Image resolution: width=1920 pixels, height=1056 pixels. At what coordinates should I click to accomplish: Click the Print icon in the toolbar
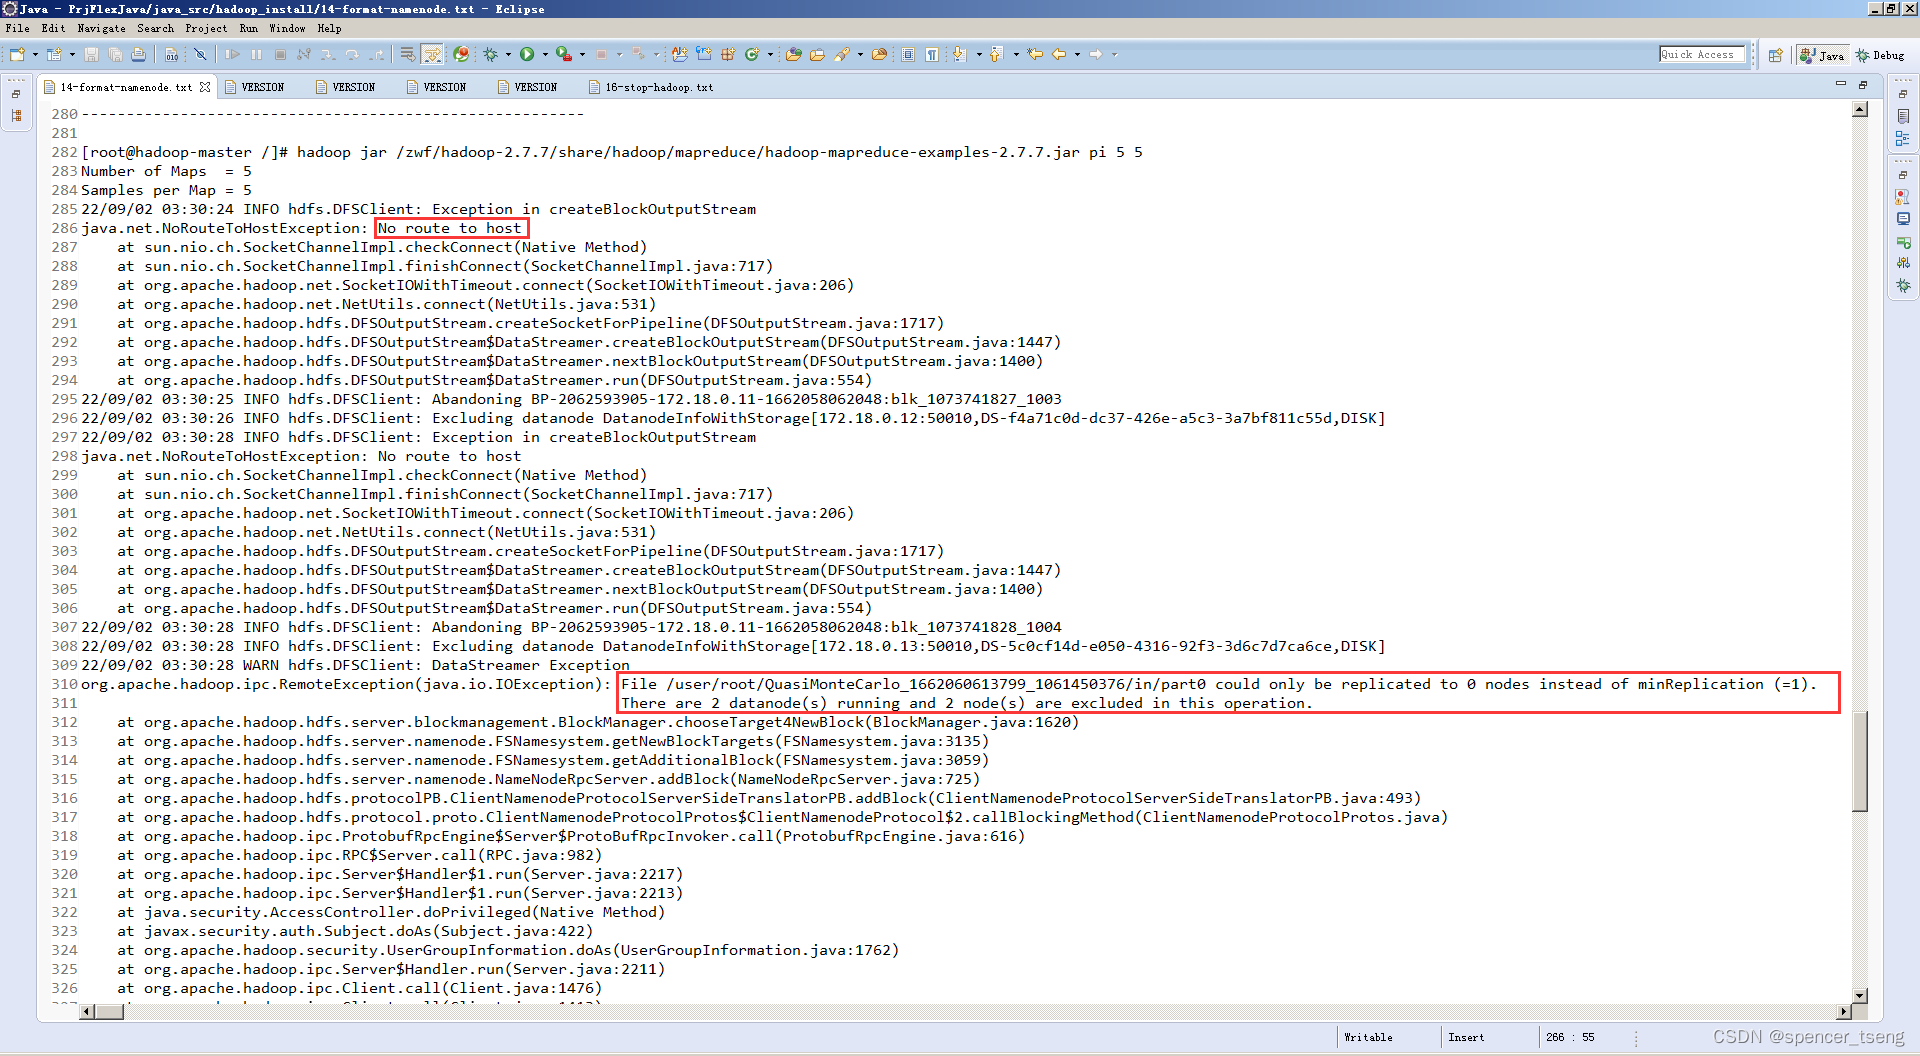tap(139, 54)
